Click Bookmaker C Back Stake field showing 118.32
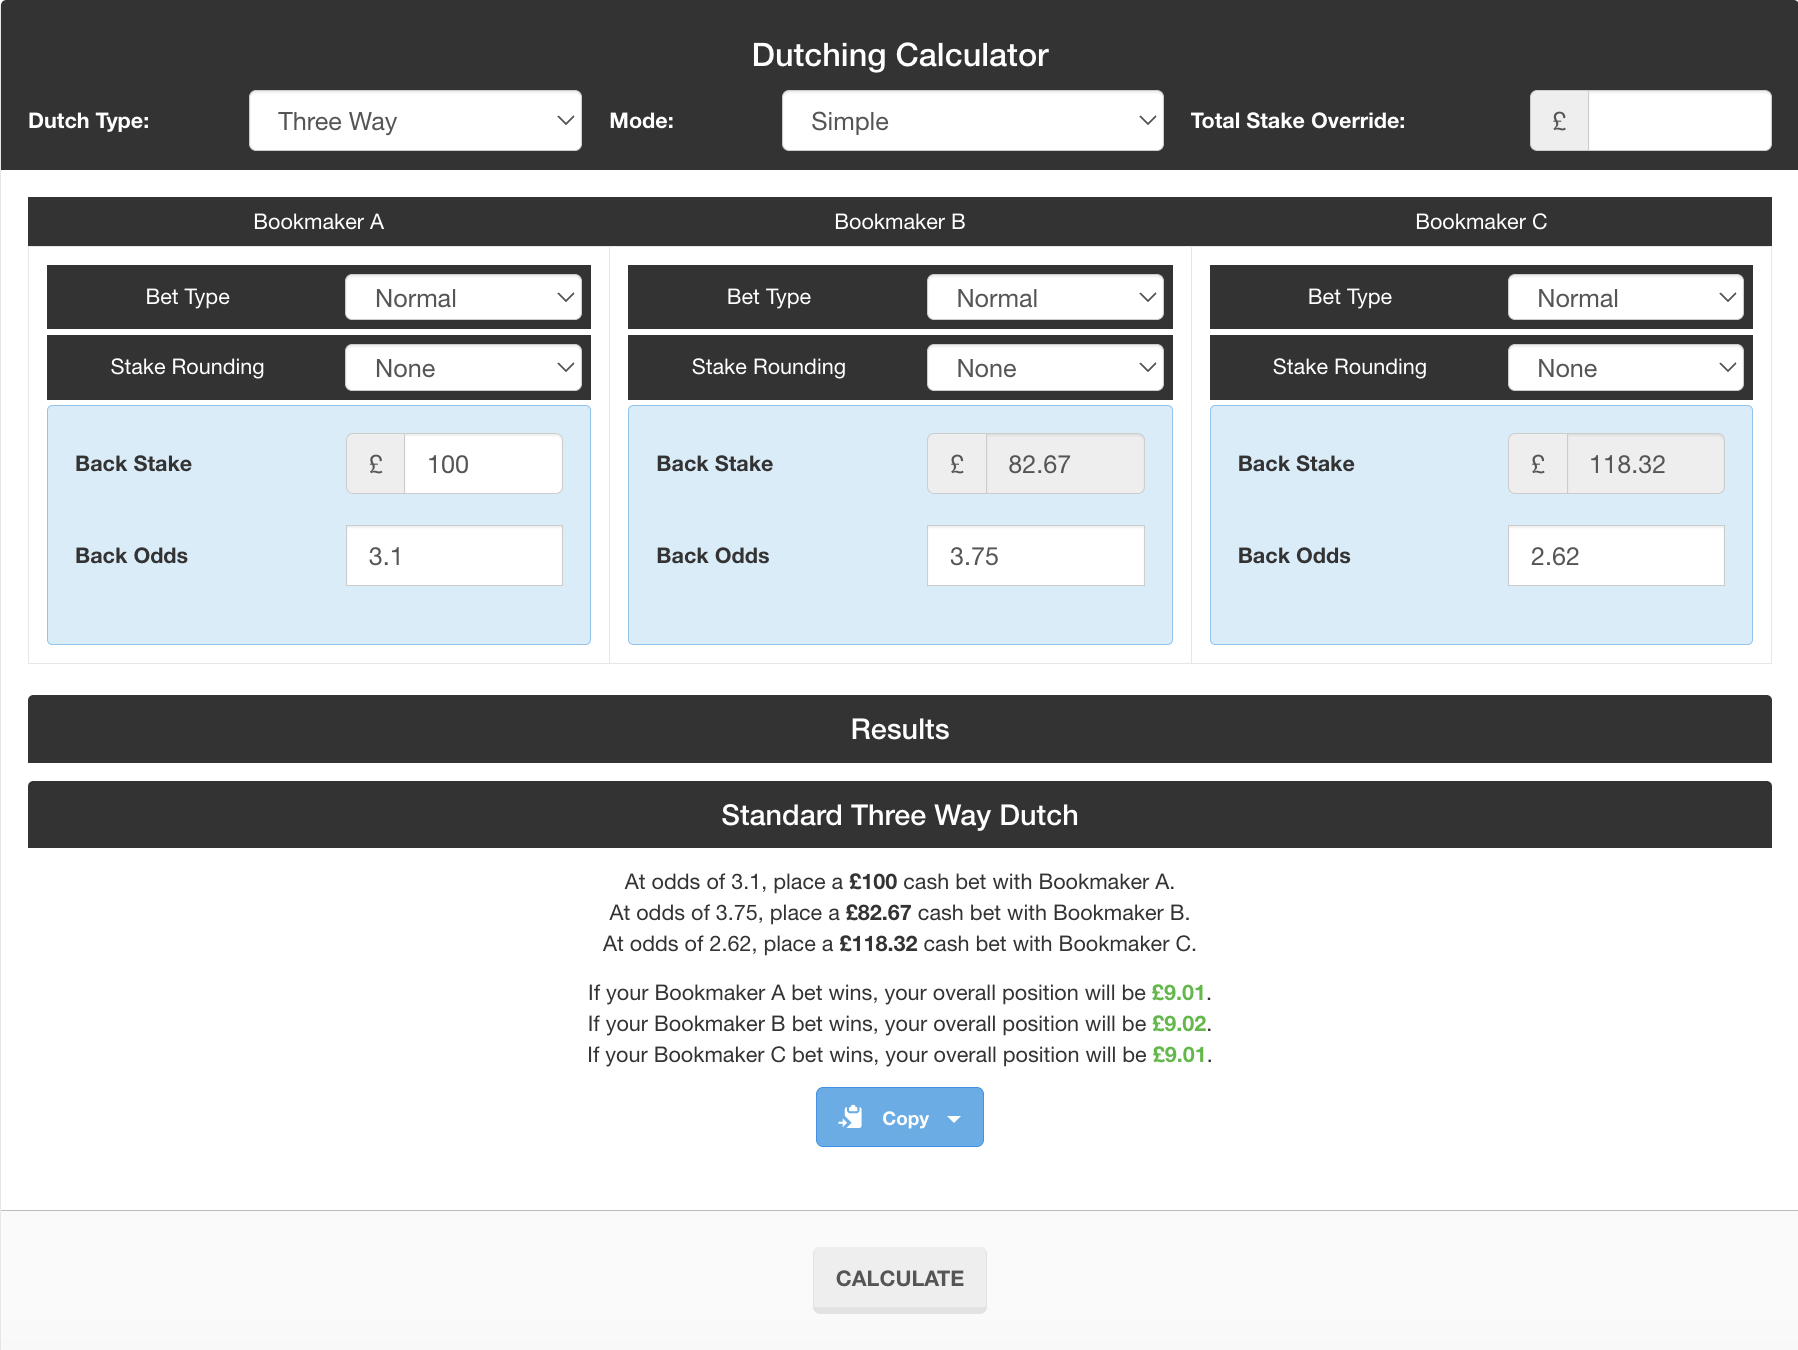This screenshot has height=1350, width=1798. point(1645,464)
